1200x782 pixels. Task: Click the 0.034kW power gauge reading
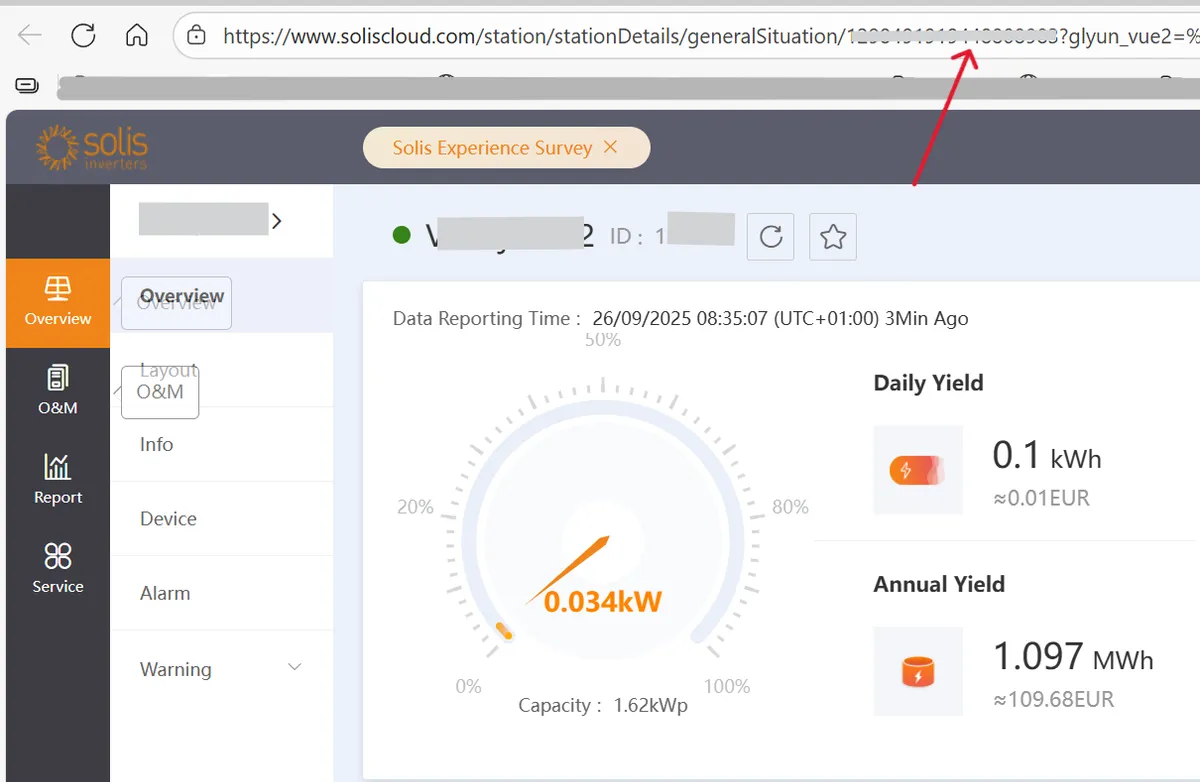point(603,602)
